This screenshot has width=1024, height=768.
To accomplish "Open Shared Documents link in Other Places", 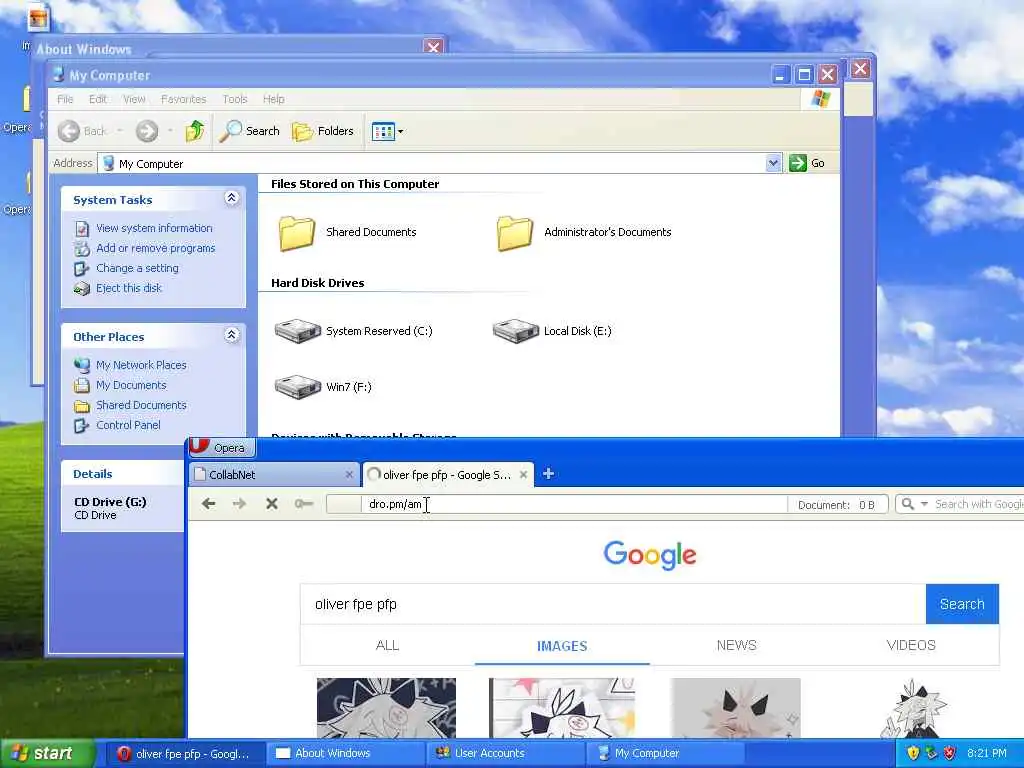I will point(141,405).
